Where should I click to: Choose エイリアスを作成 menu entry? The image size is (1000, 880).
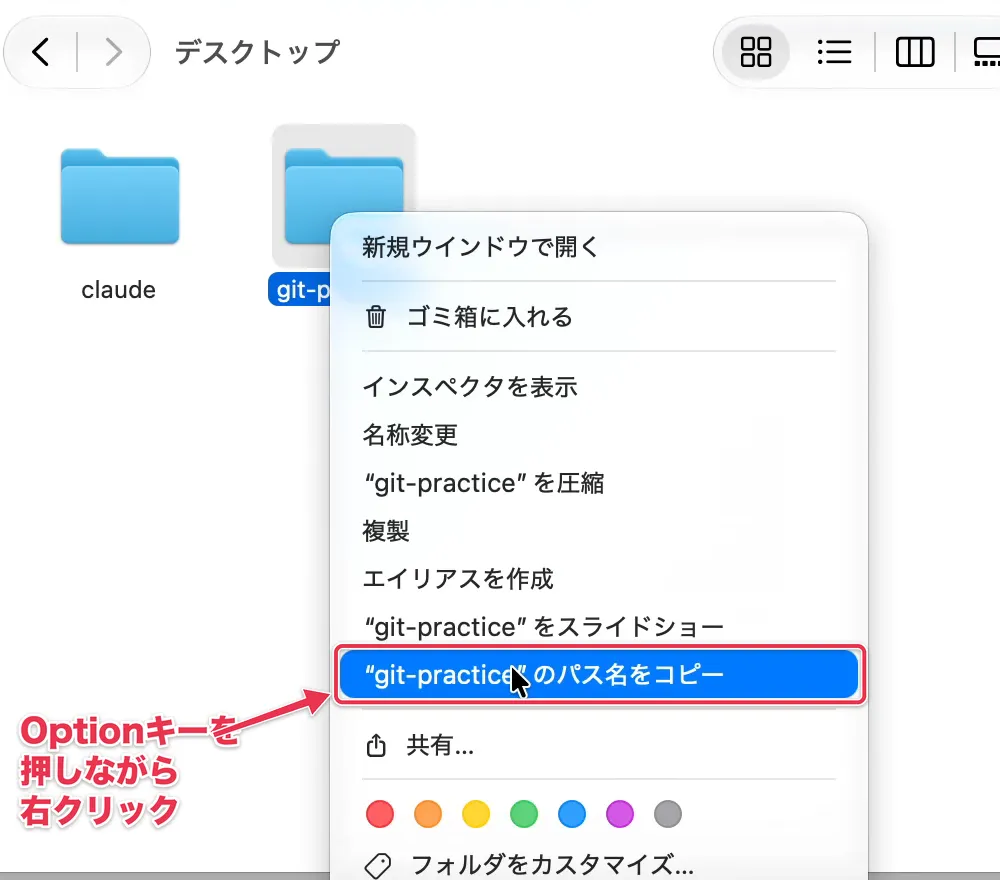point(599,578)
